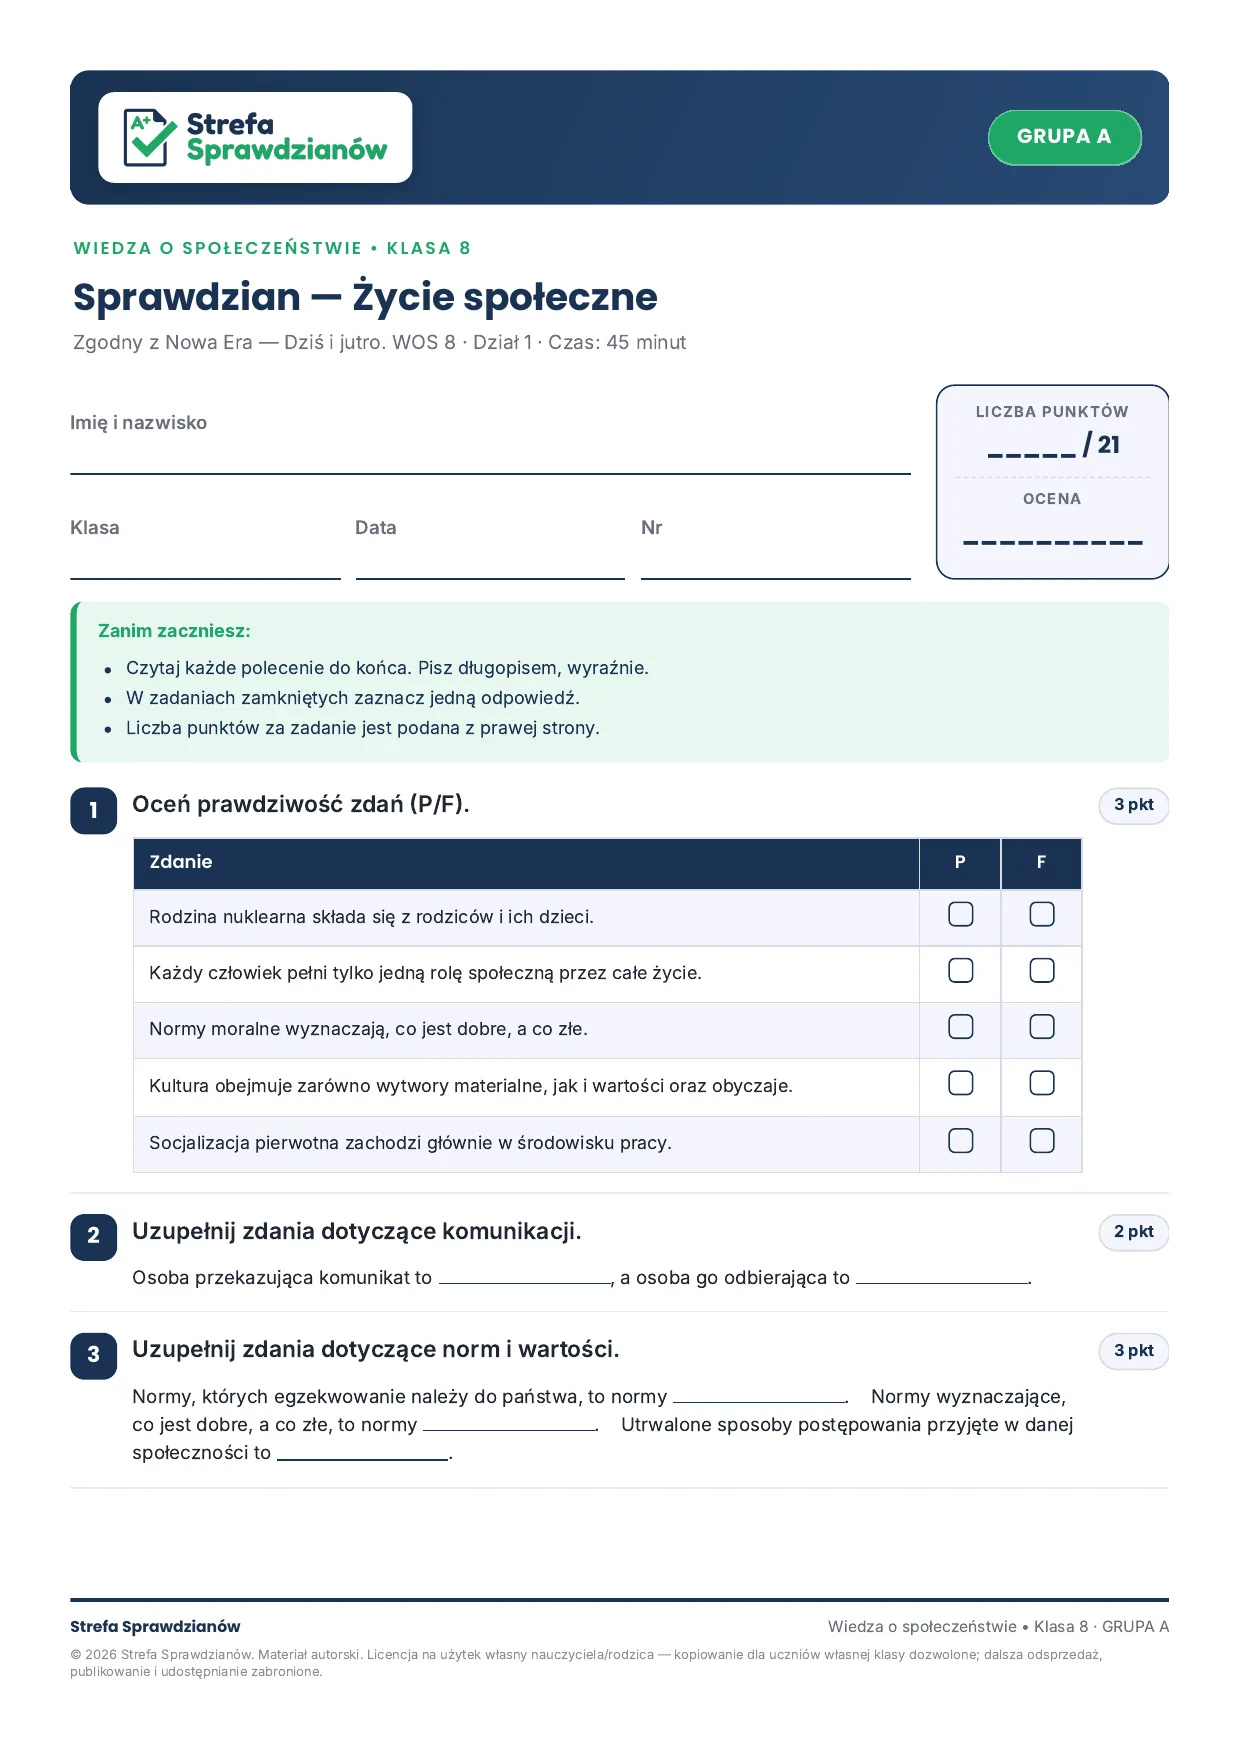This screenshot has width=1240, height=1754.
Task: Click the 2 pkt badge for task 2
Action: [x=1134, y=1232]
